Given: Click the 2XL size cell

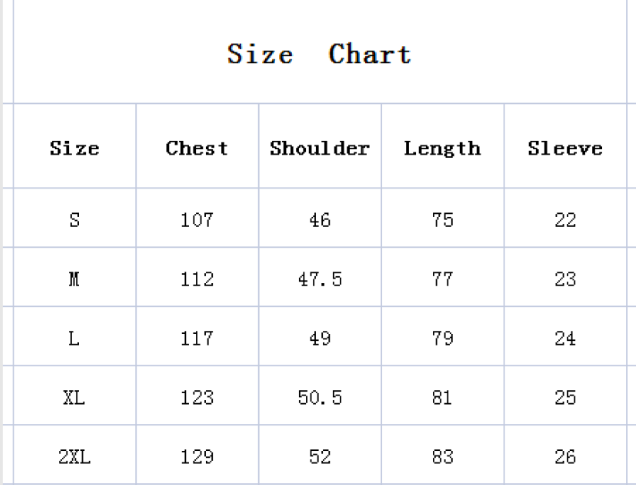Looking at the screenshot, I should [75, 455].
